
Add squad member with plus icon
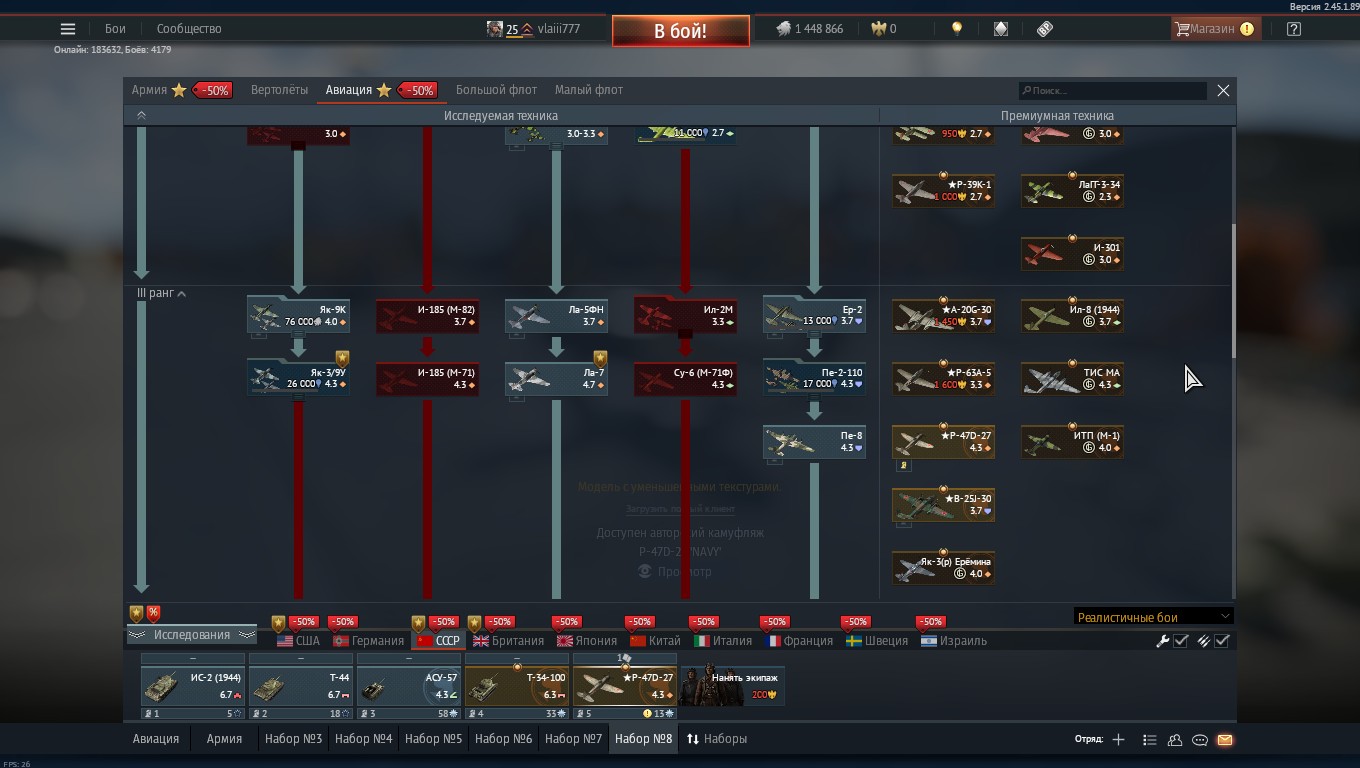(1118, 740)
